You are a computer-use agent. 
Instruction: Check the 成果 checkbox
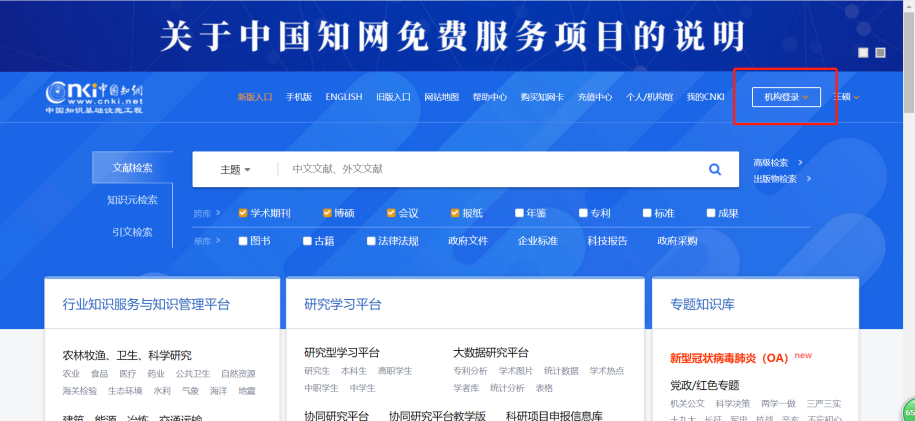(711, 213)
